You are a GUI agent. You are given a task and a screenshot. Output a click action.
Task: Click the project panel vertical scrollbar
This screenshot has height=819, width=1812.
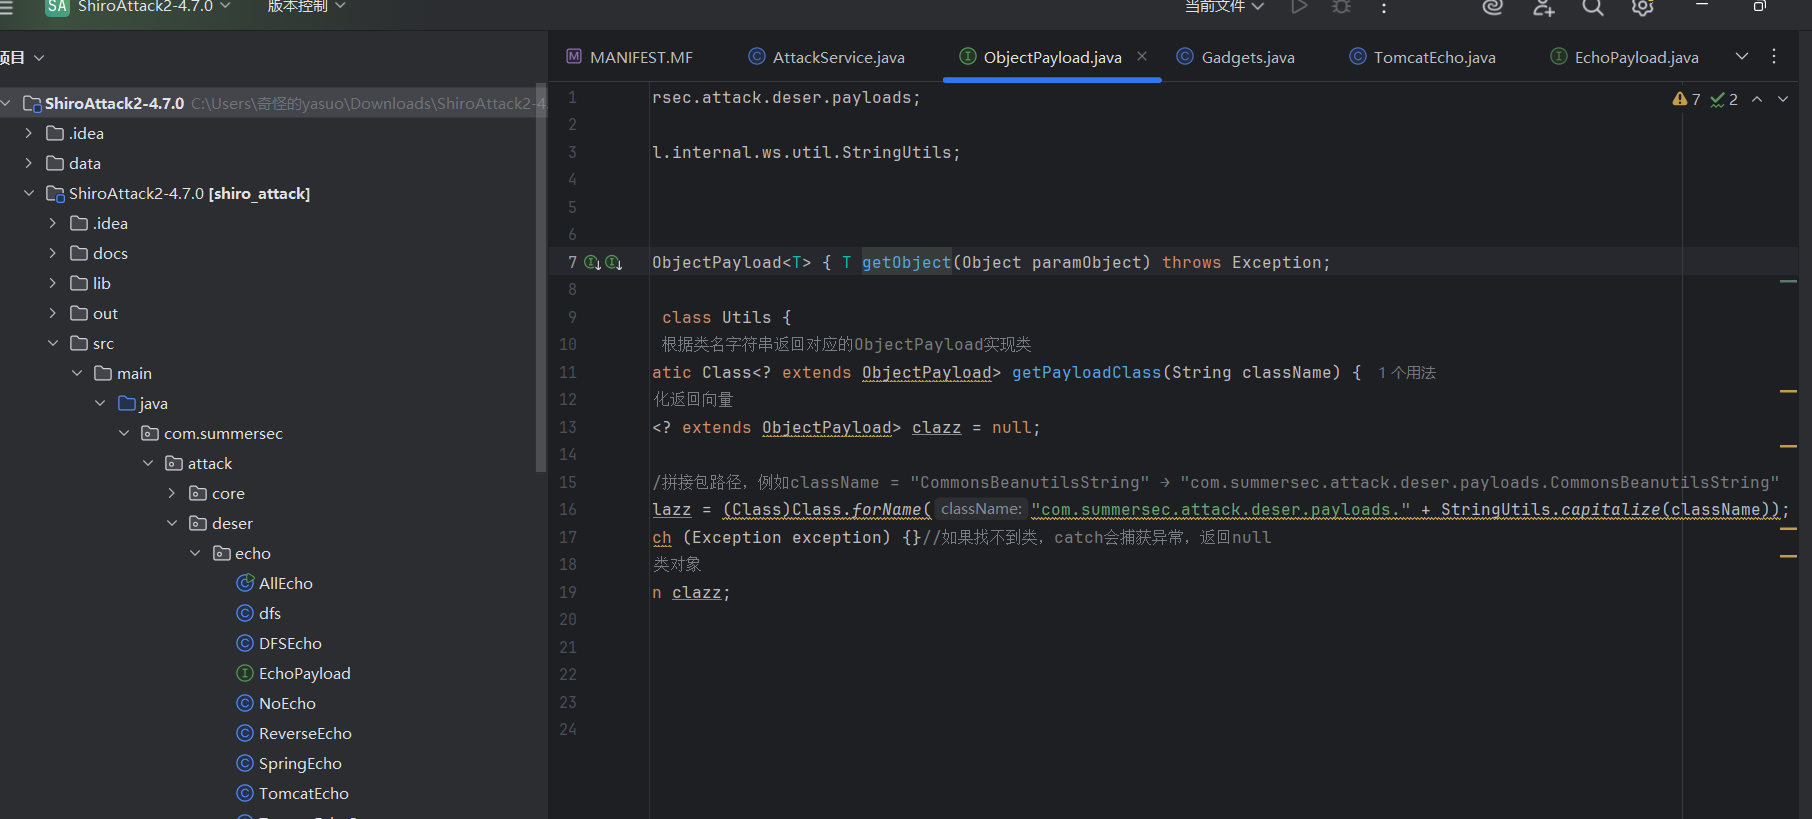(x=541, y=280)
